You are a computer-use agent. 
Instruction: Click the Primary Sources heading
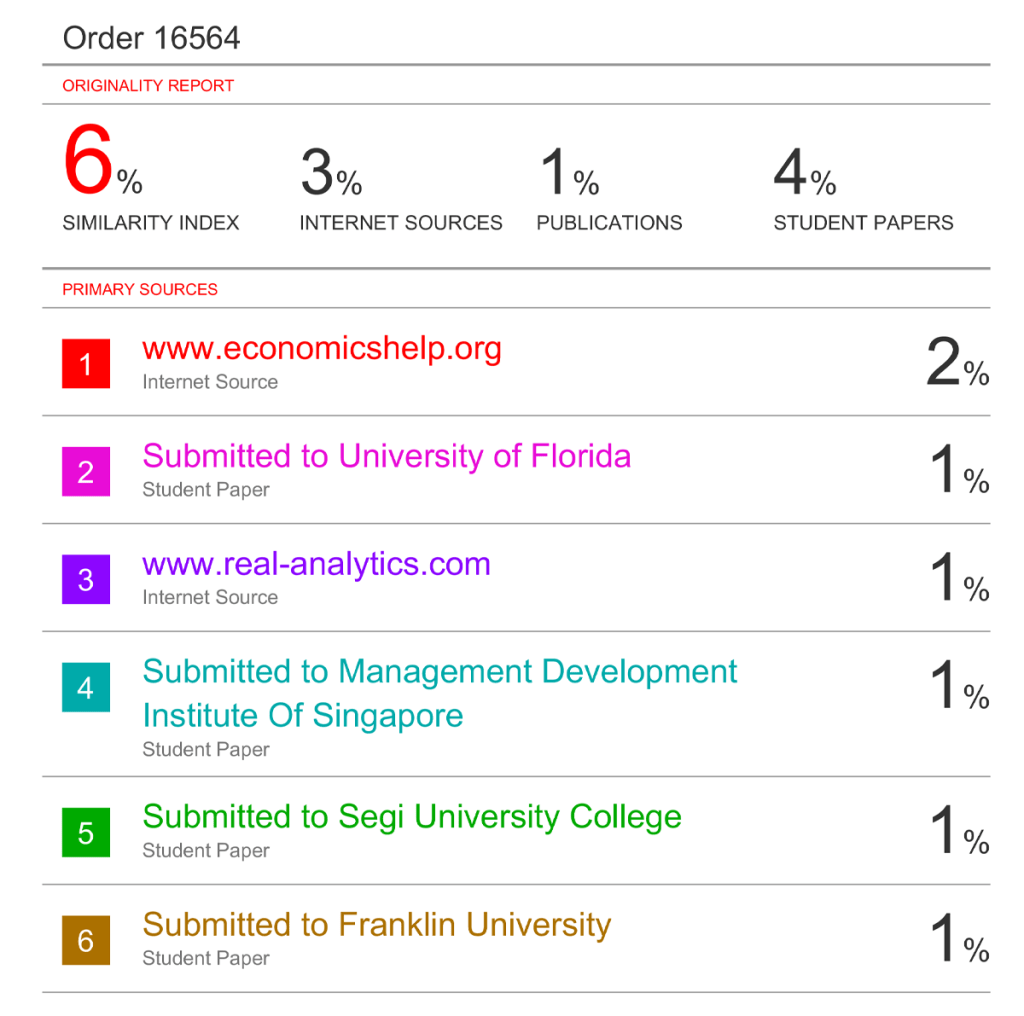point(140,290)
